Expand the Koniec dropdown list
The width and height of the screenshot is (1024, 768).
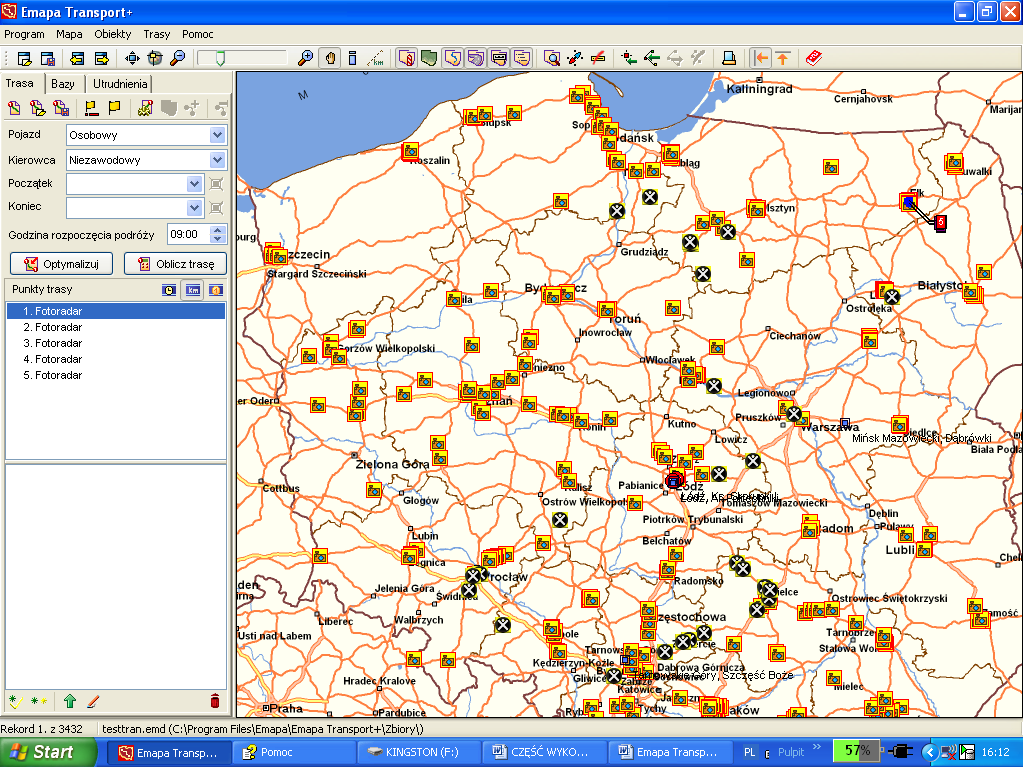(194, 208)
